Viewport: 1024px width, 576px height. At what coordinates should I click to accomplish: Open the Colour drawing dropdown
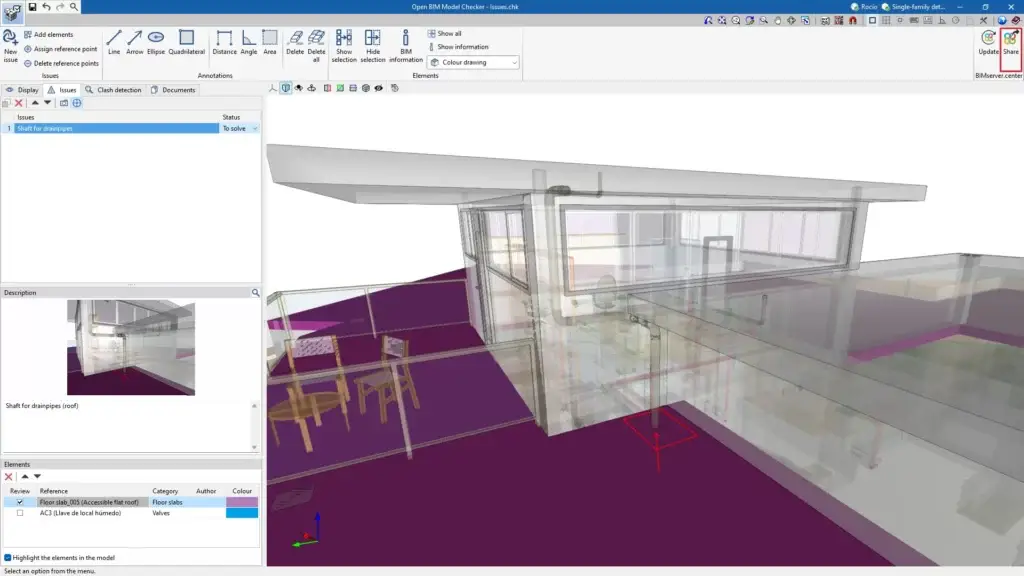[x=473, y=62]
